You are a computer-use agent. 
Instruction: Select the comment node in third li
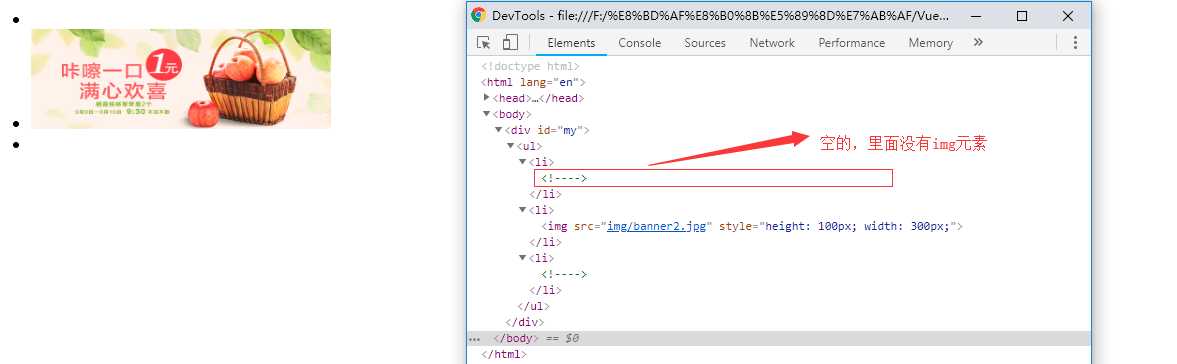(x=563, y=274)
